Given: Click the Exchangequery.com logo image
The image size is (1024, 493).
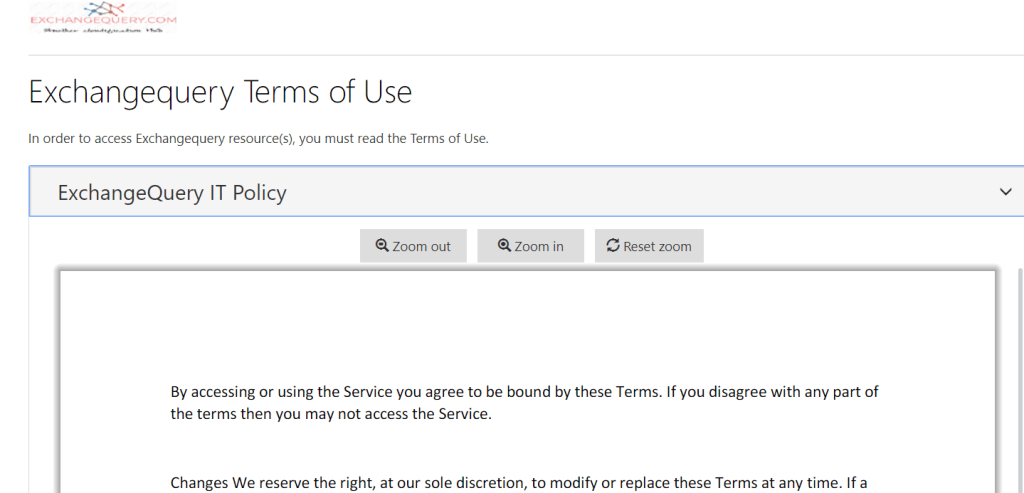Looking at the screenshot, I should 103,14.
